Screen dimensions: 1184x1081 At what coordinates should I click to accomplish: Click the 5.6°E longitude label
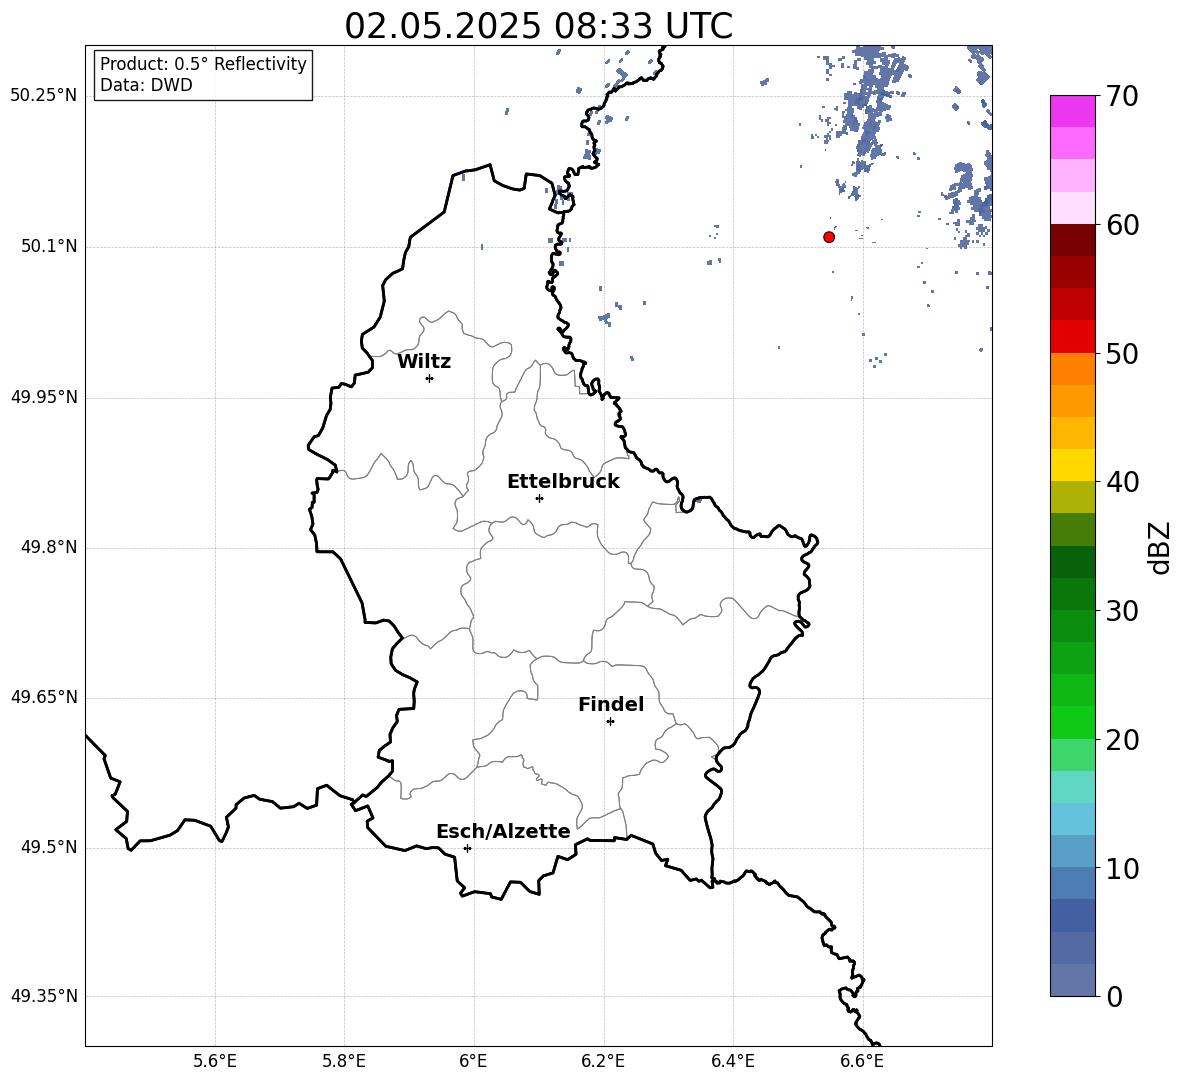point(215,1061)
